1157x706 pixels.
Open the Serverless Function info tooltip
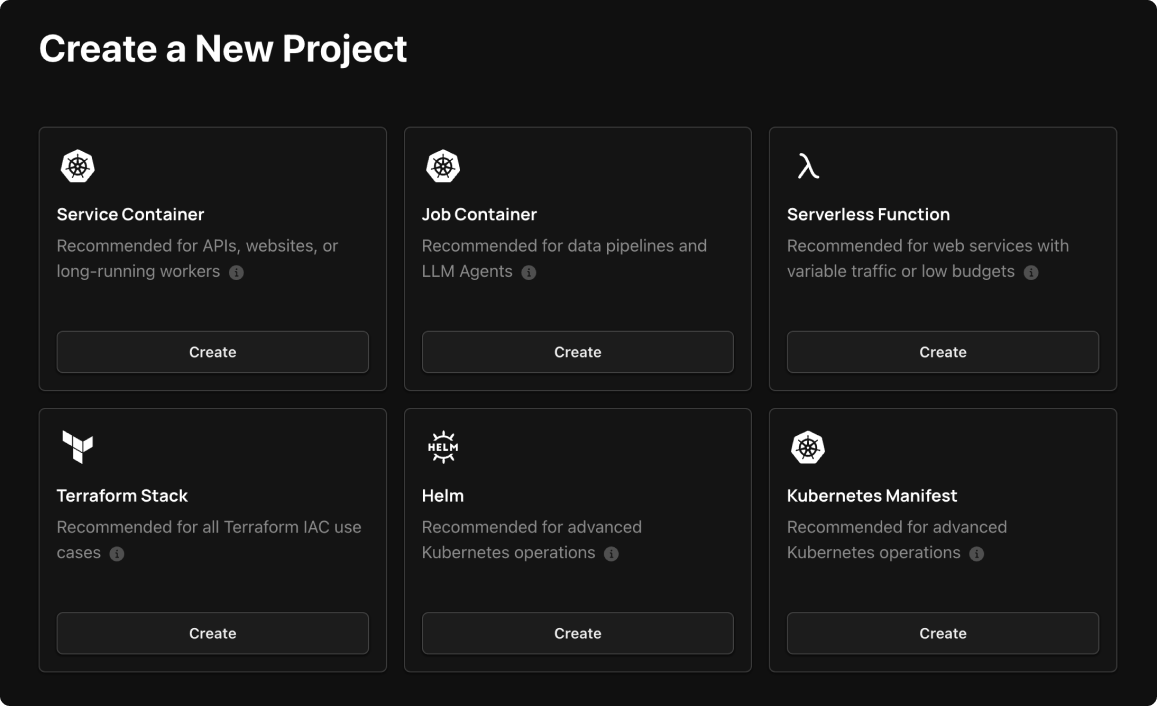pyautogui.click(x=1030, y=271)
